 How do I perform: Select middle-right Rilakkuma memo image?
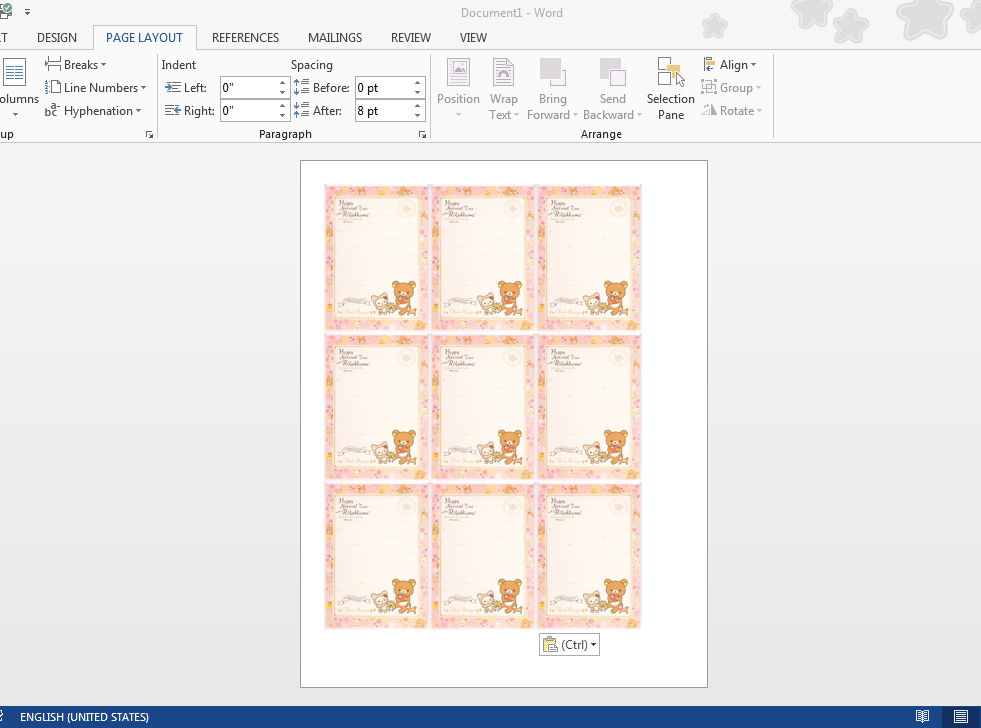tap(589, 407)
